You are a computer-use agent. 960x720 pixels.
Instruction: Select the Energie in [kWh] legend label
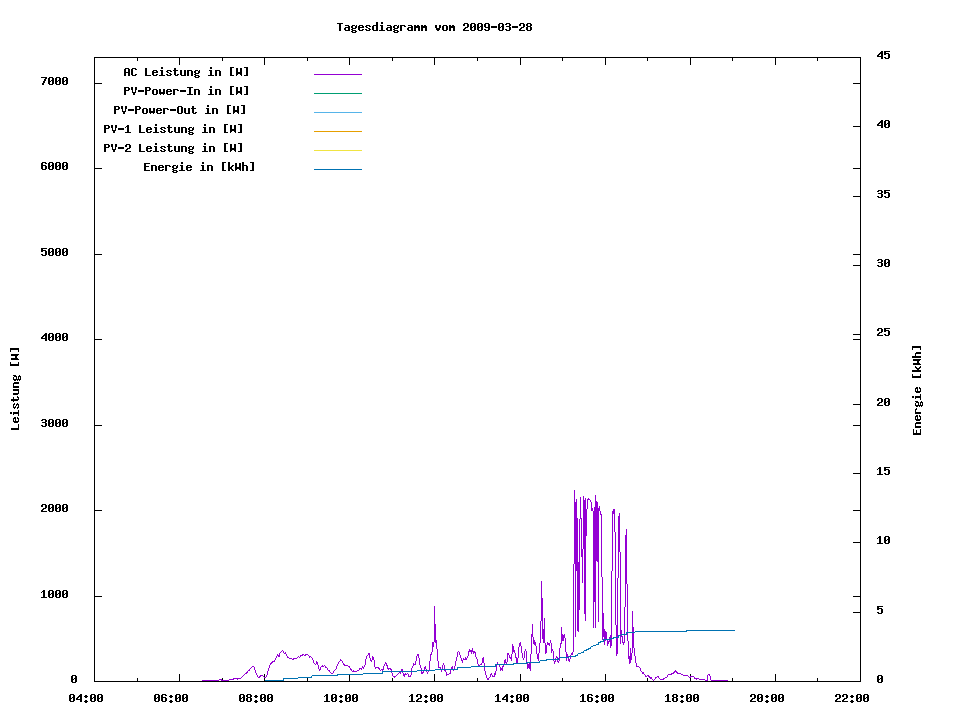click(x=199, y=167)
